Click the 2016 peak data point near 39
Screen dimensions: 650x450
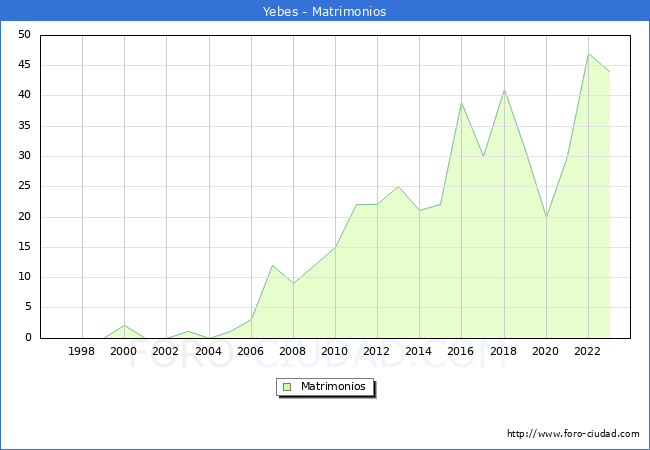[x=461, y=102]
